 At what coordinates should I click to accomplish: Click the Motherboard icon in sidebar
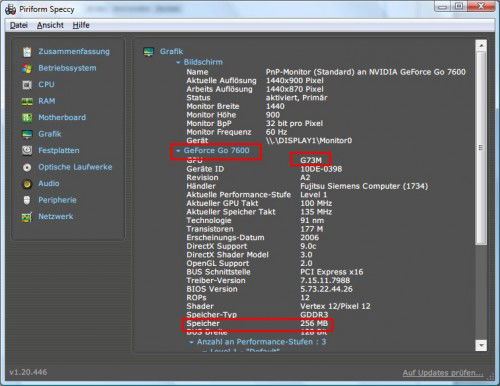(27, 118)
